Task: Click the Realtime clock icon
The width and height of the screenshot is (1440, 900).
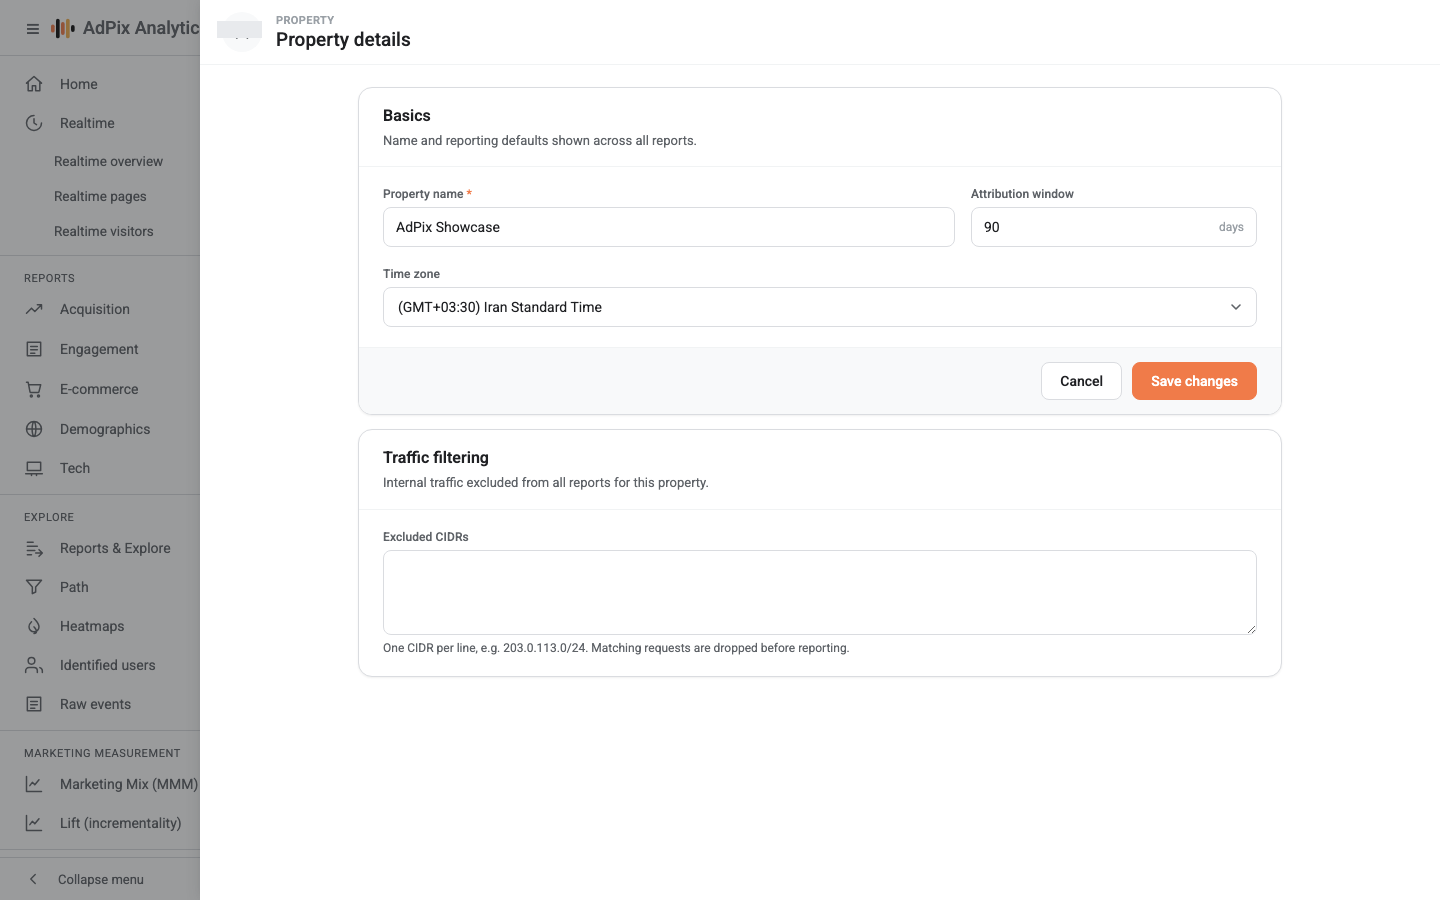Action: [x=34, y=123]
